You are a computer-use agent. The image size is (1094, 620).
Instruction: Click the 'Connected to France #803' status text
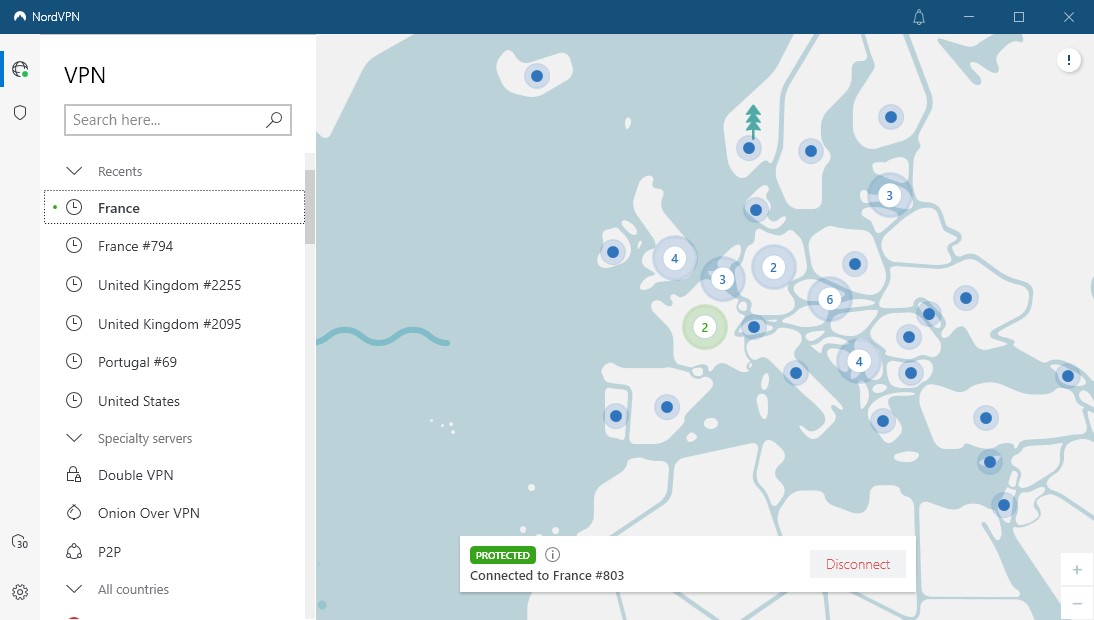tap(547, 575)
